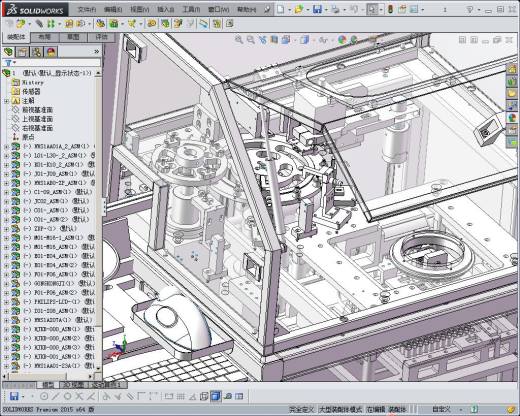Viewport: 520px width, 416px height.
Task: Click the Zoom to Fit magnifier in view toolbar
Action: pos(239,40)
